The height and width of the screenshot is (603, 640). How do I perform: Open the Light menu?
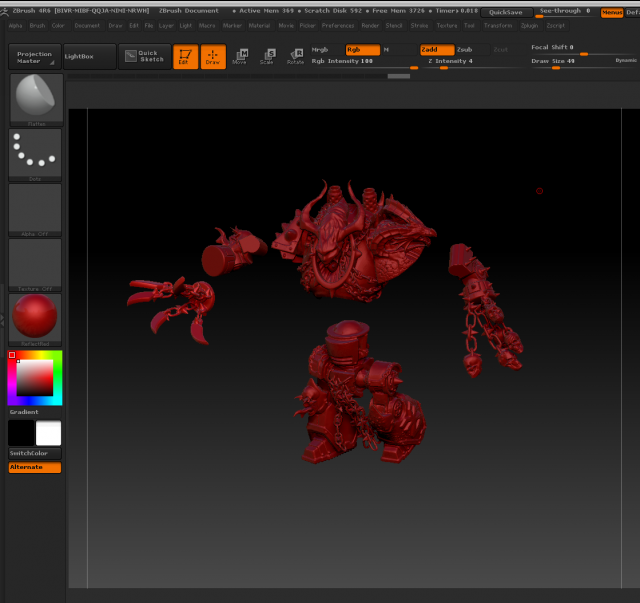pos(186,26)
